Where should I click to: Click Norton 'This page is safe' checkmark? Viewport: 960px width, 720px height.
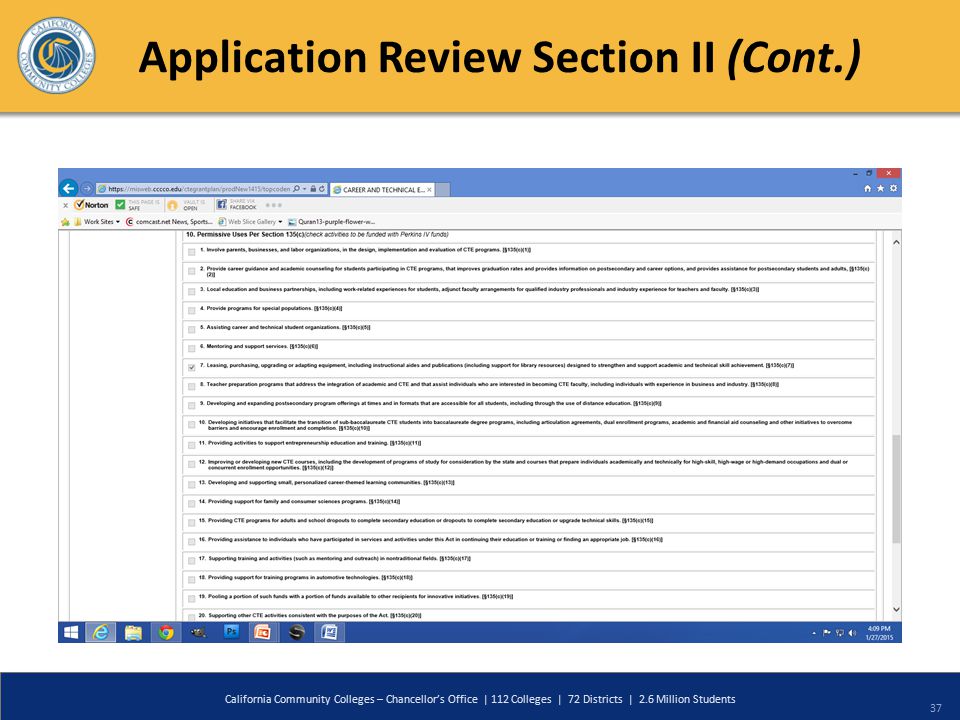120,204
